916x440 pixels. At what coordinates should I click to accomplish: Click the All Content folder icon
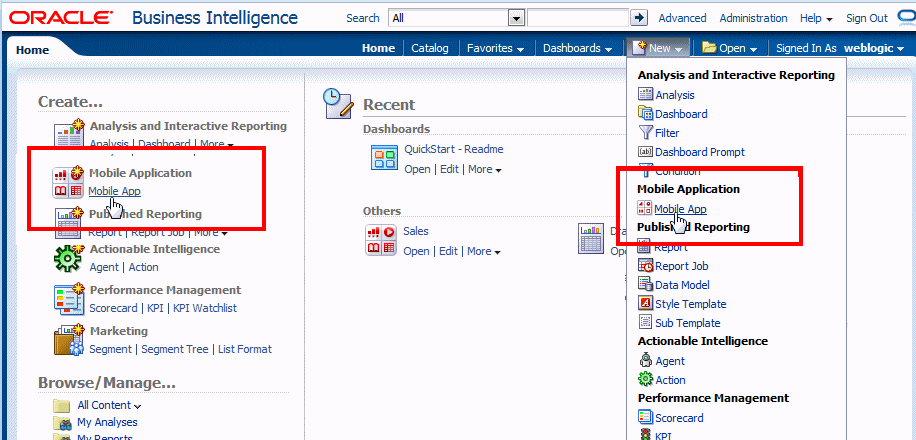coord(62,406)
